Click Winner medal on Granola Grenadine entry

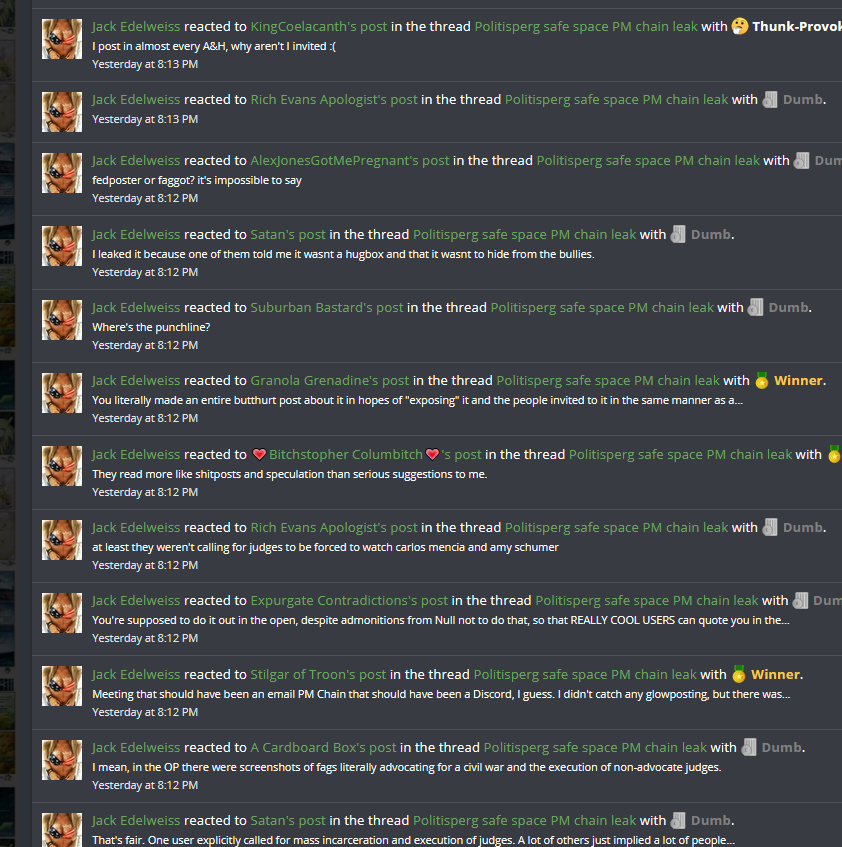[x=762, y=380]
